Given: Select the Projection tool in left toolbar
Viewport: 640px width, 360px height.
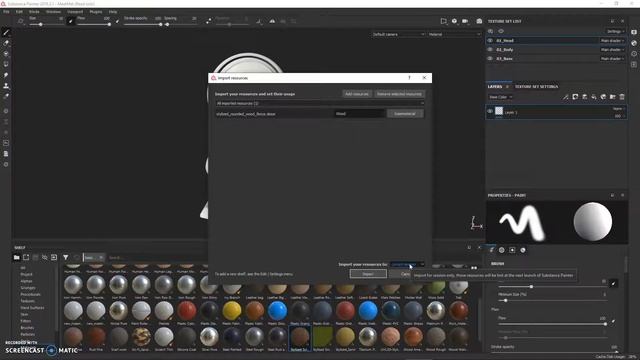Looking at the screenshot, I should pyautogui.click(x=6, y=54).
